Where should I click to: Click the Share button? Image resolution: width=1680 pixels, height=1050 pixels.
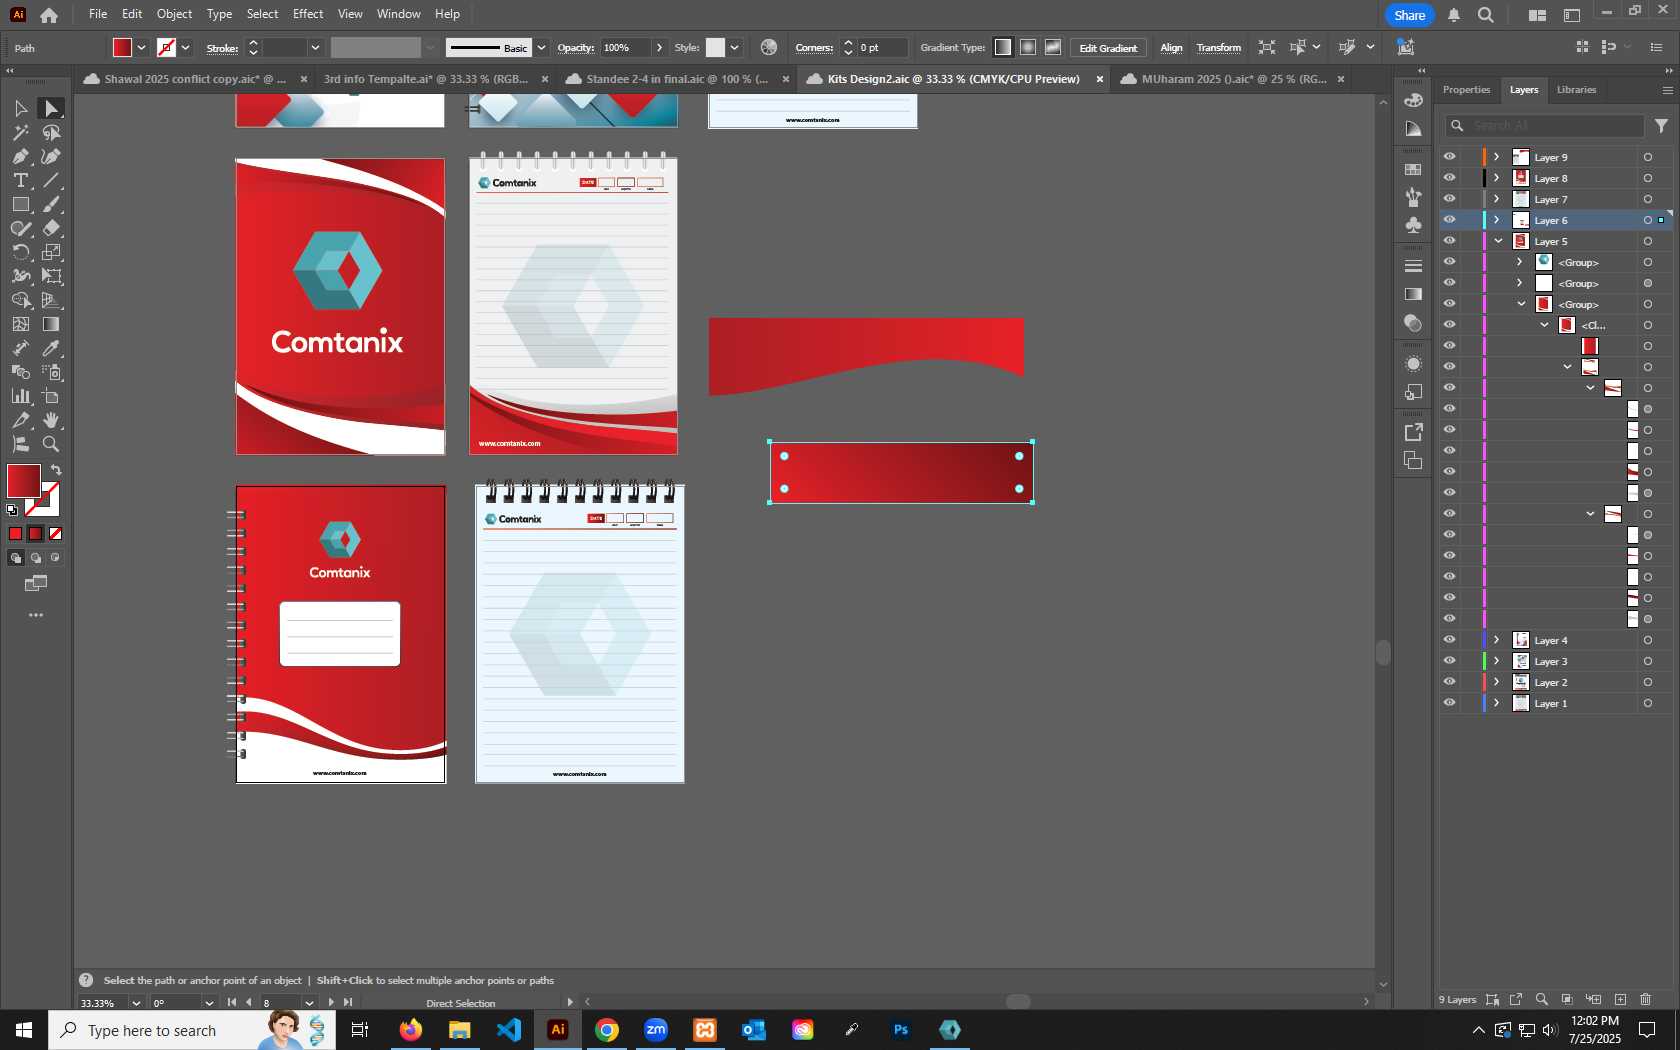tap(1410, 15)
